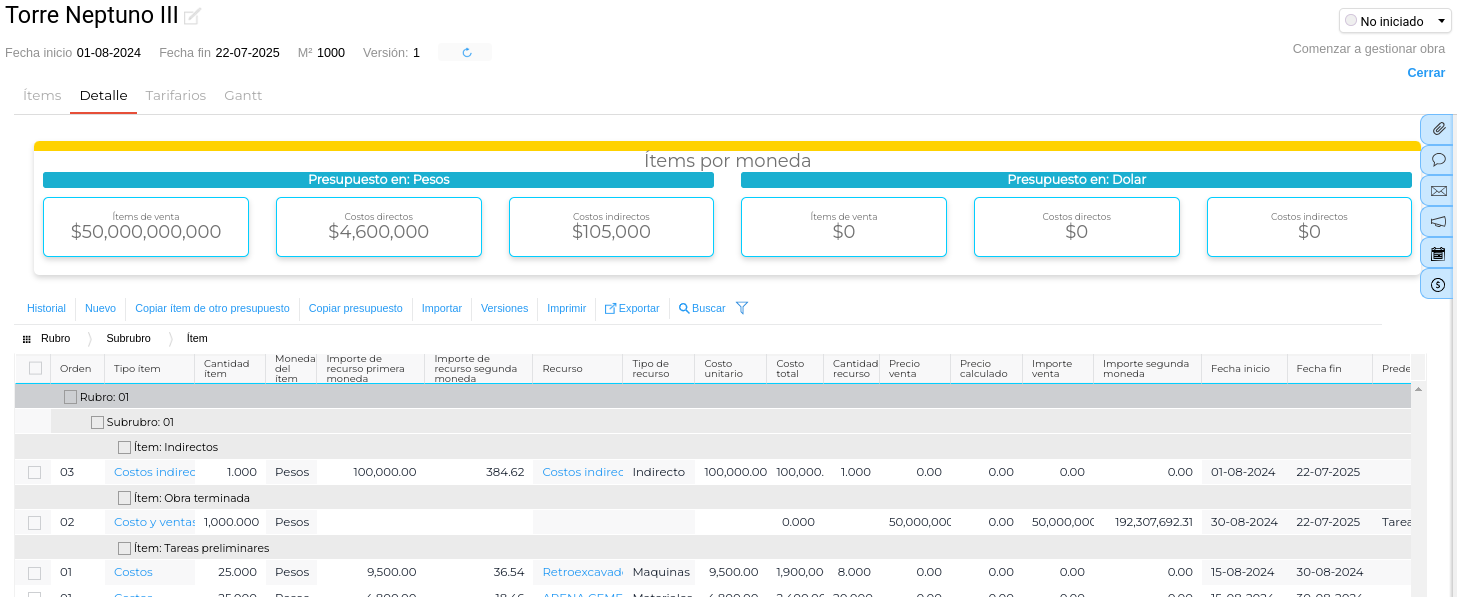Switch to the Detalle tab

(103, 96)
